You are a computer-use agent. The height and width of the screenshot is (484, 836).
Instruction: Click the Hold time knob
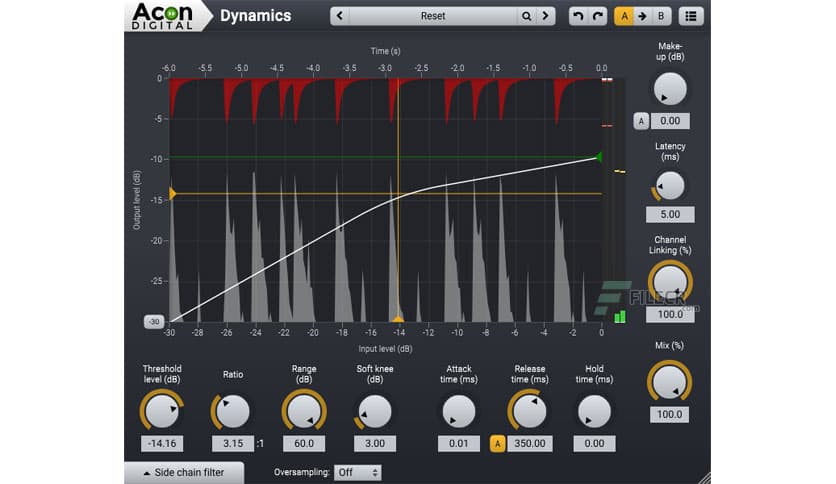pyautogui.click(x=594, y=411)
